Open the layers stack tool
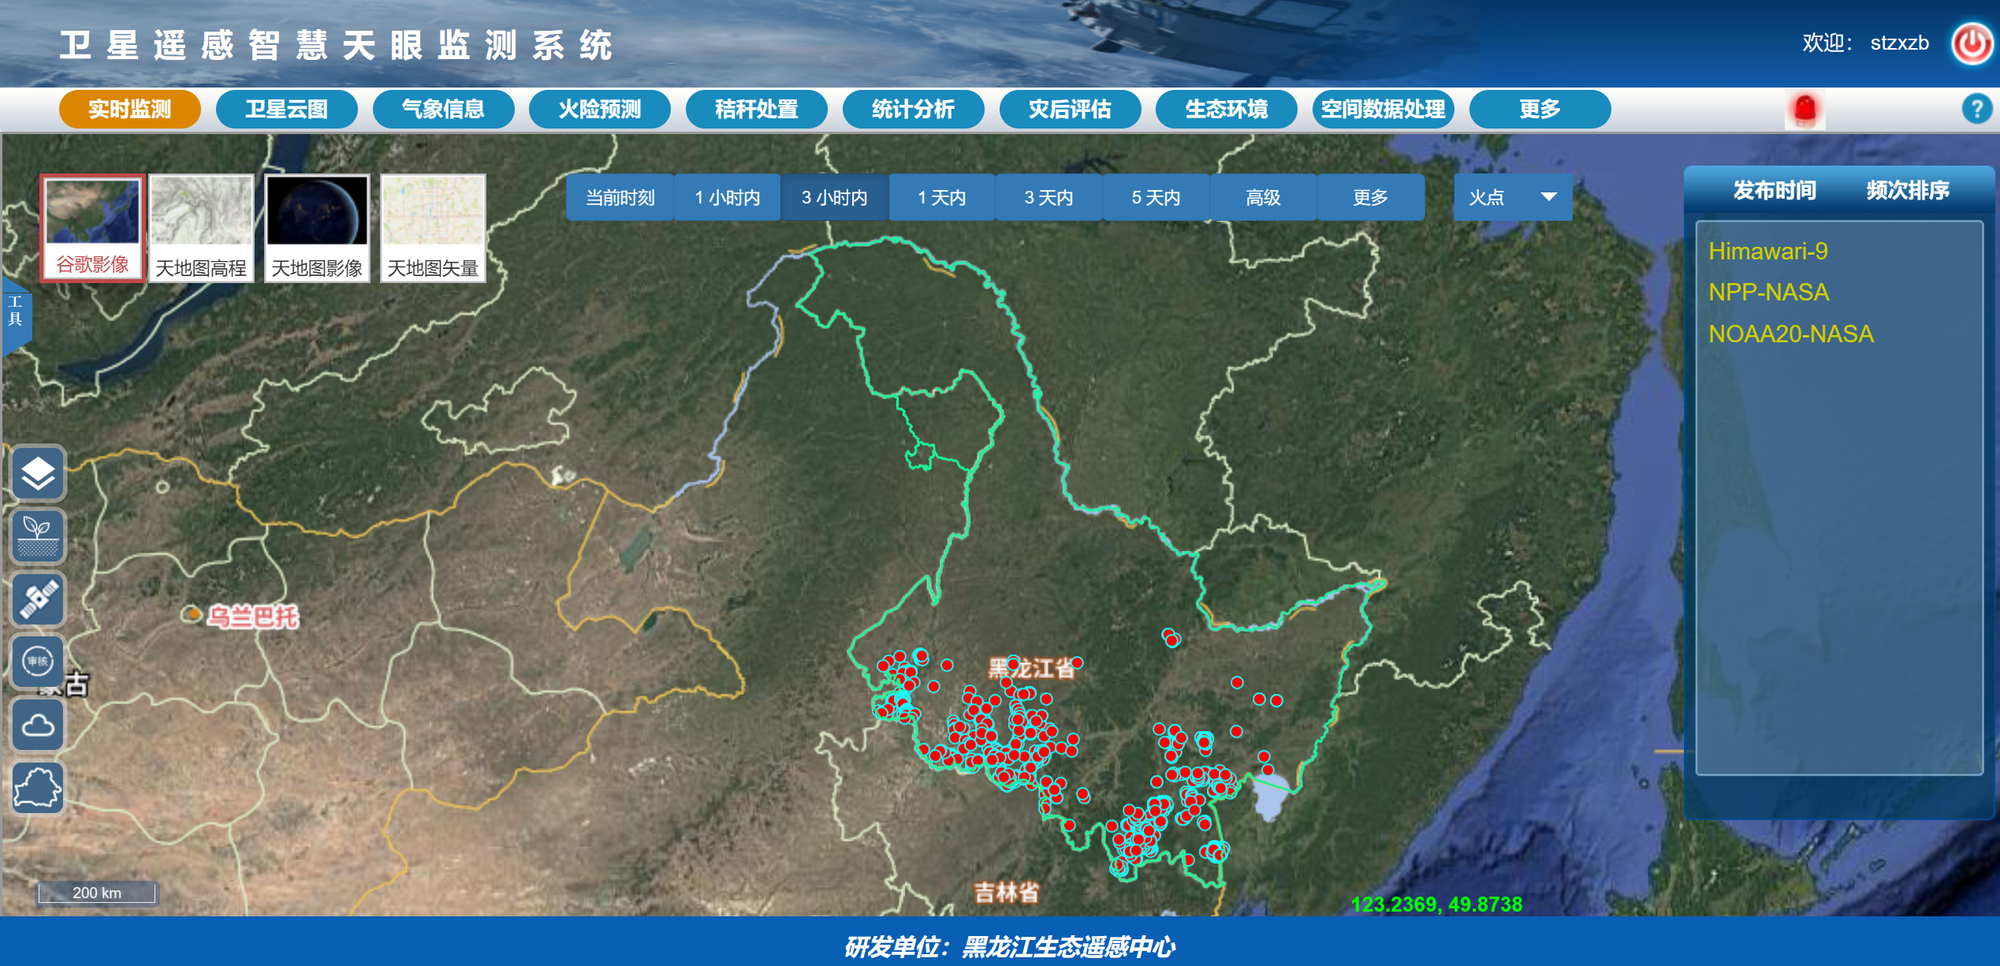 coord(38,473)
